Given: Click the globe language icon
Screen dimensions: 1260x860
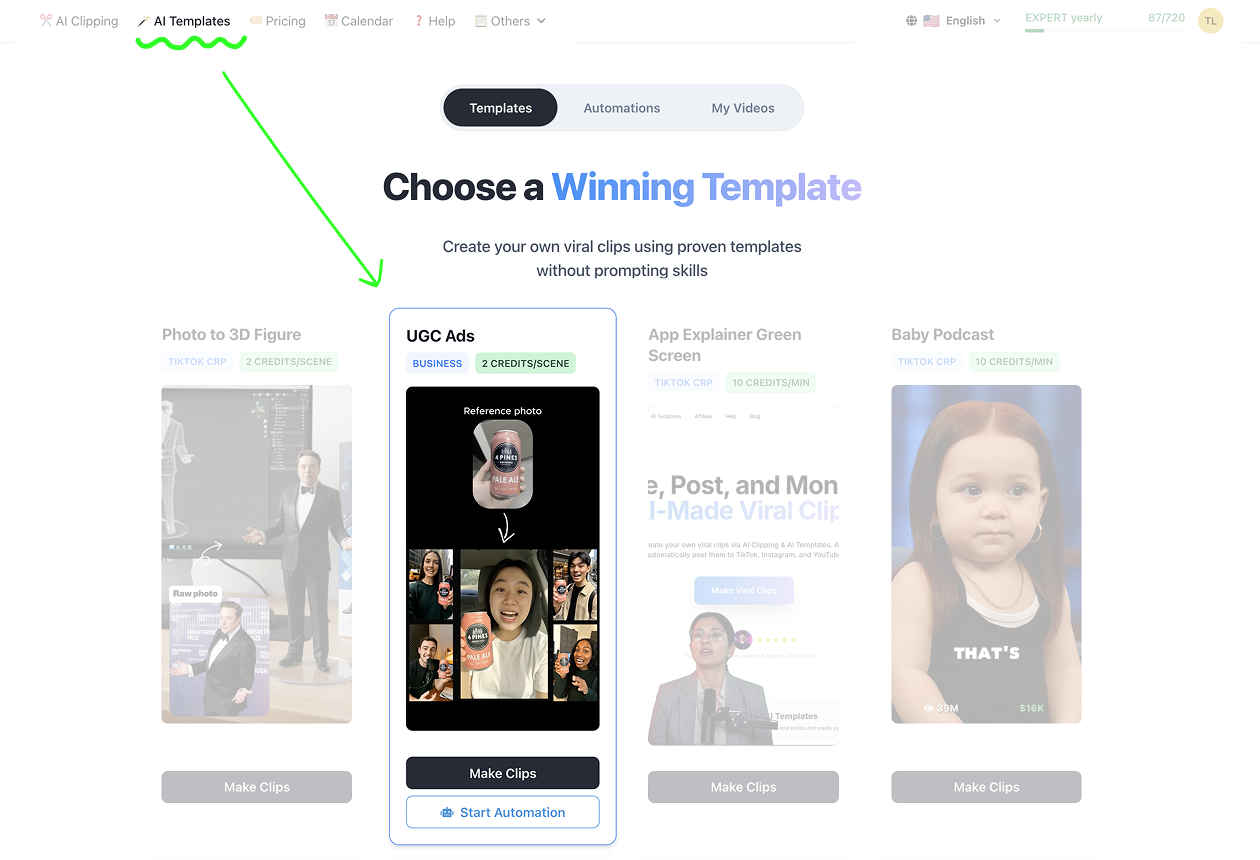Looking at the screenshot, I should (x=911, y=21).
